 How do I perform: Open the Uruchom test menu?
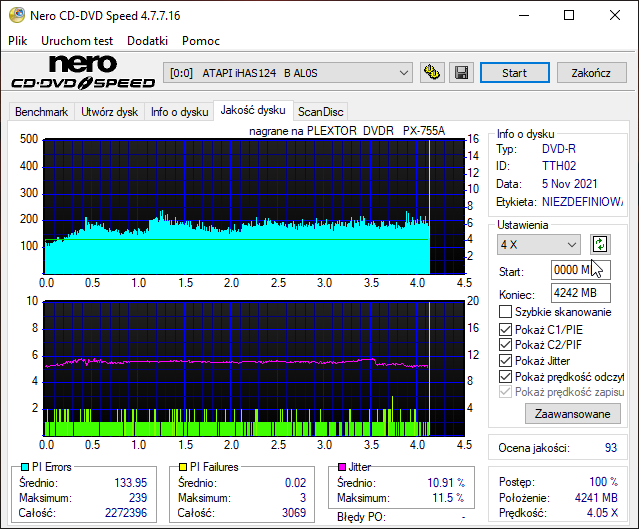pos(77,41)
